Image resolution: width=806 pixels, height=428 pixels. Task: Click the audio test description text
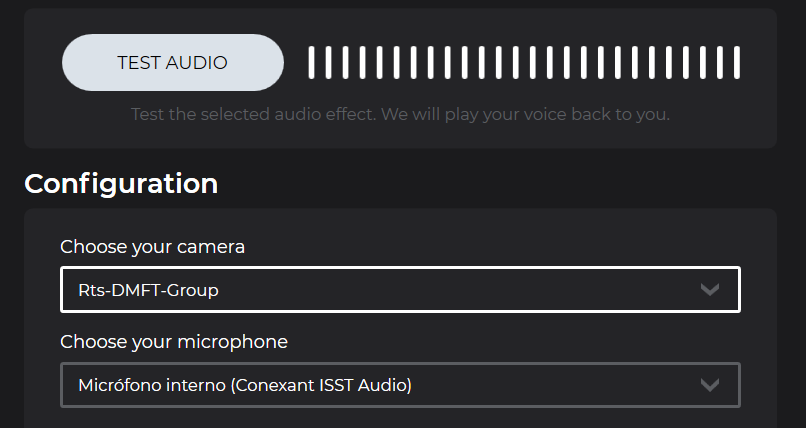pos(400,114)
